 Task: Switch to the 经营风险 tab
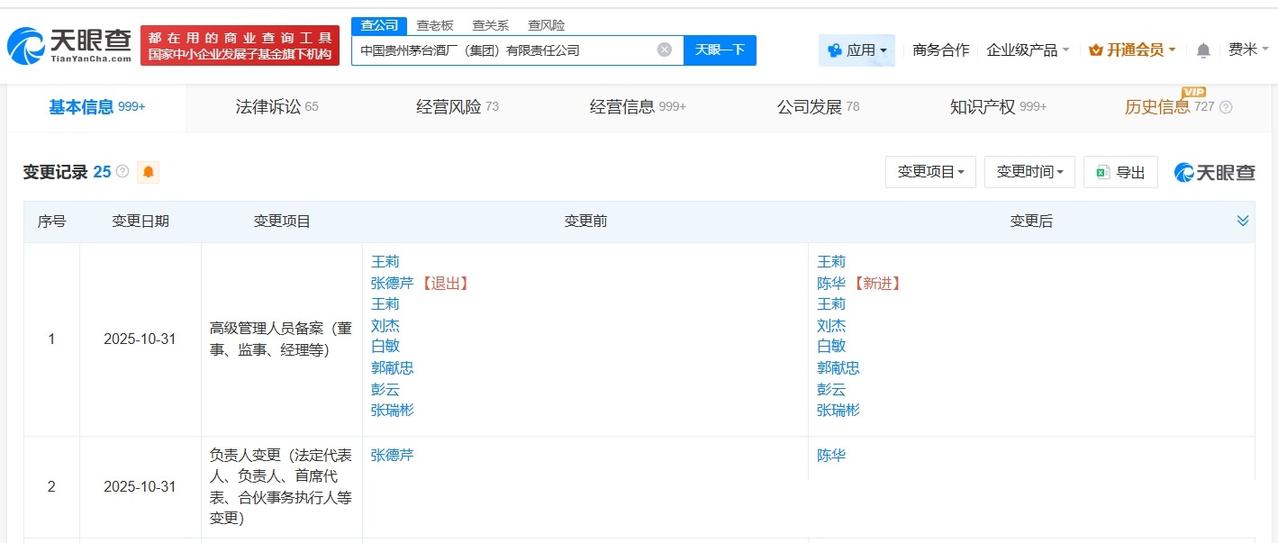tap(457, 107)
